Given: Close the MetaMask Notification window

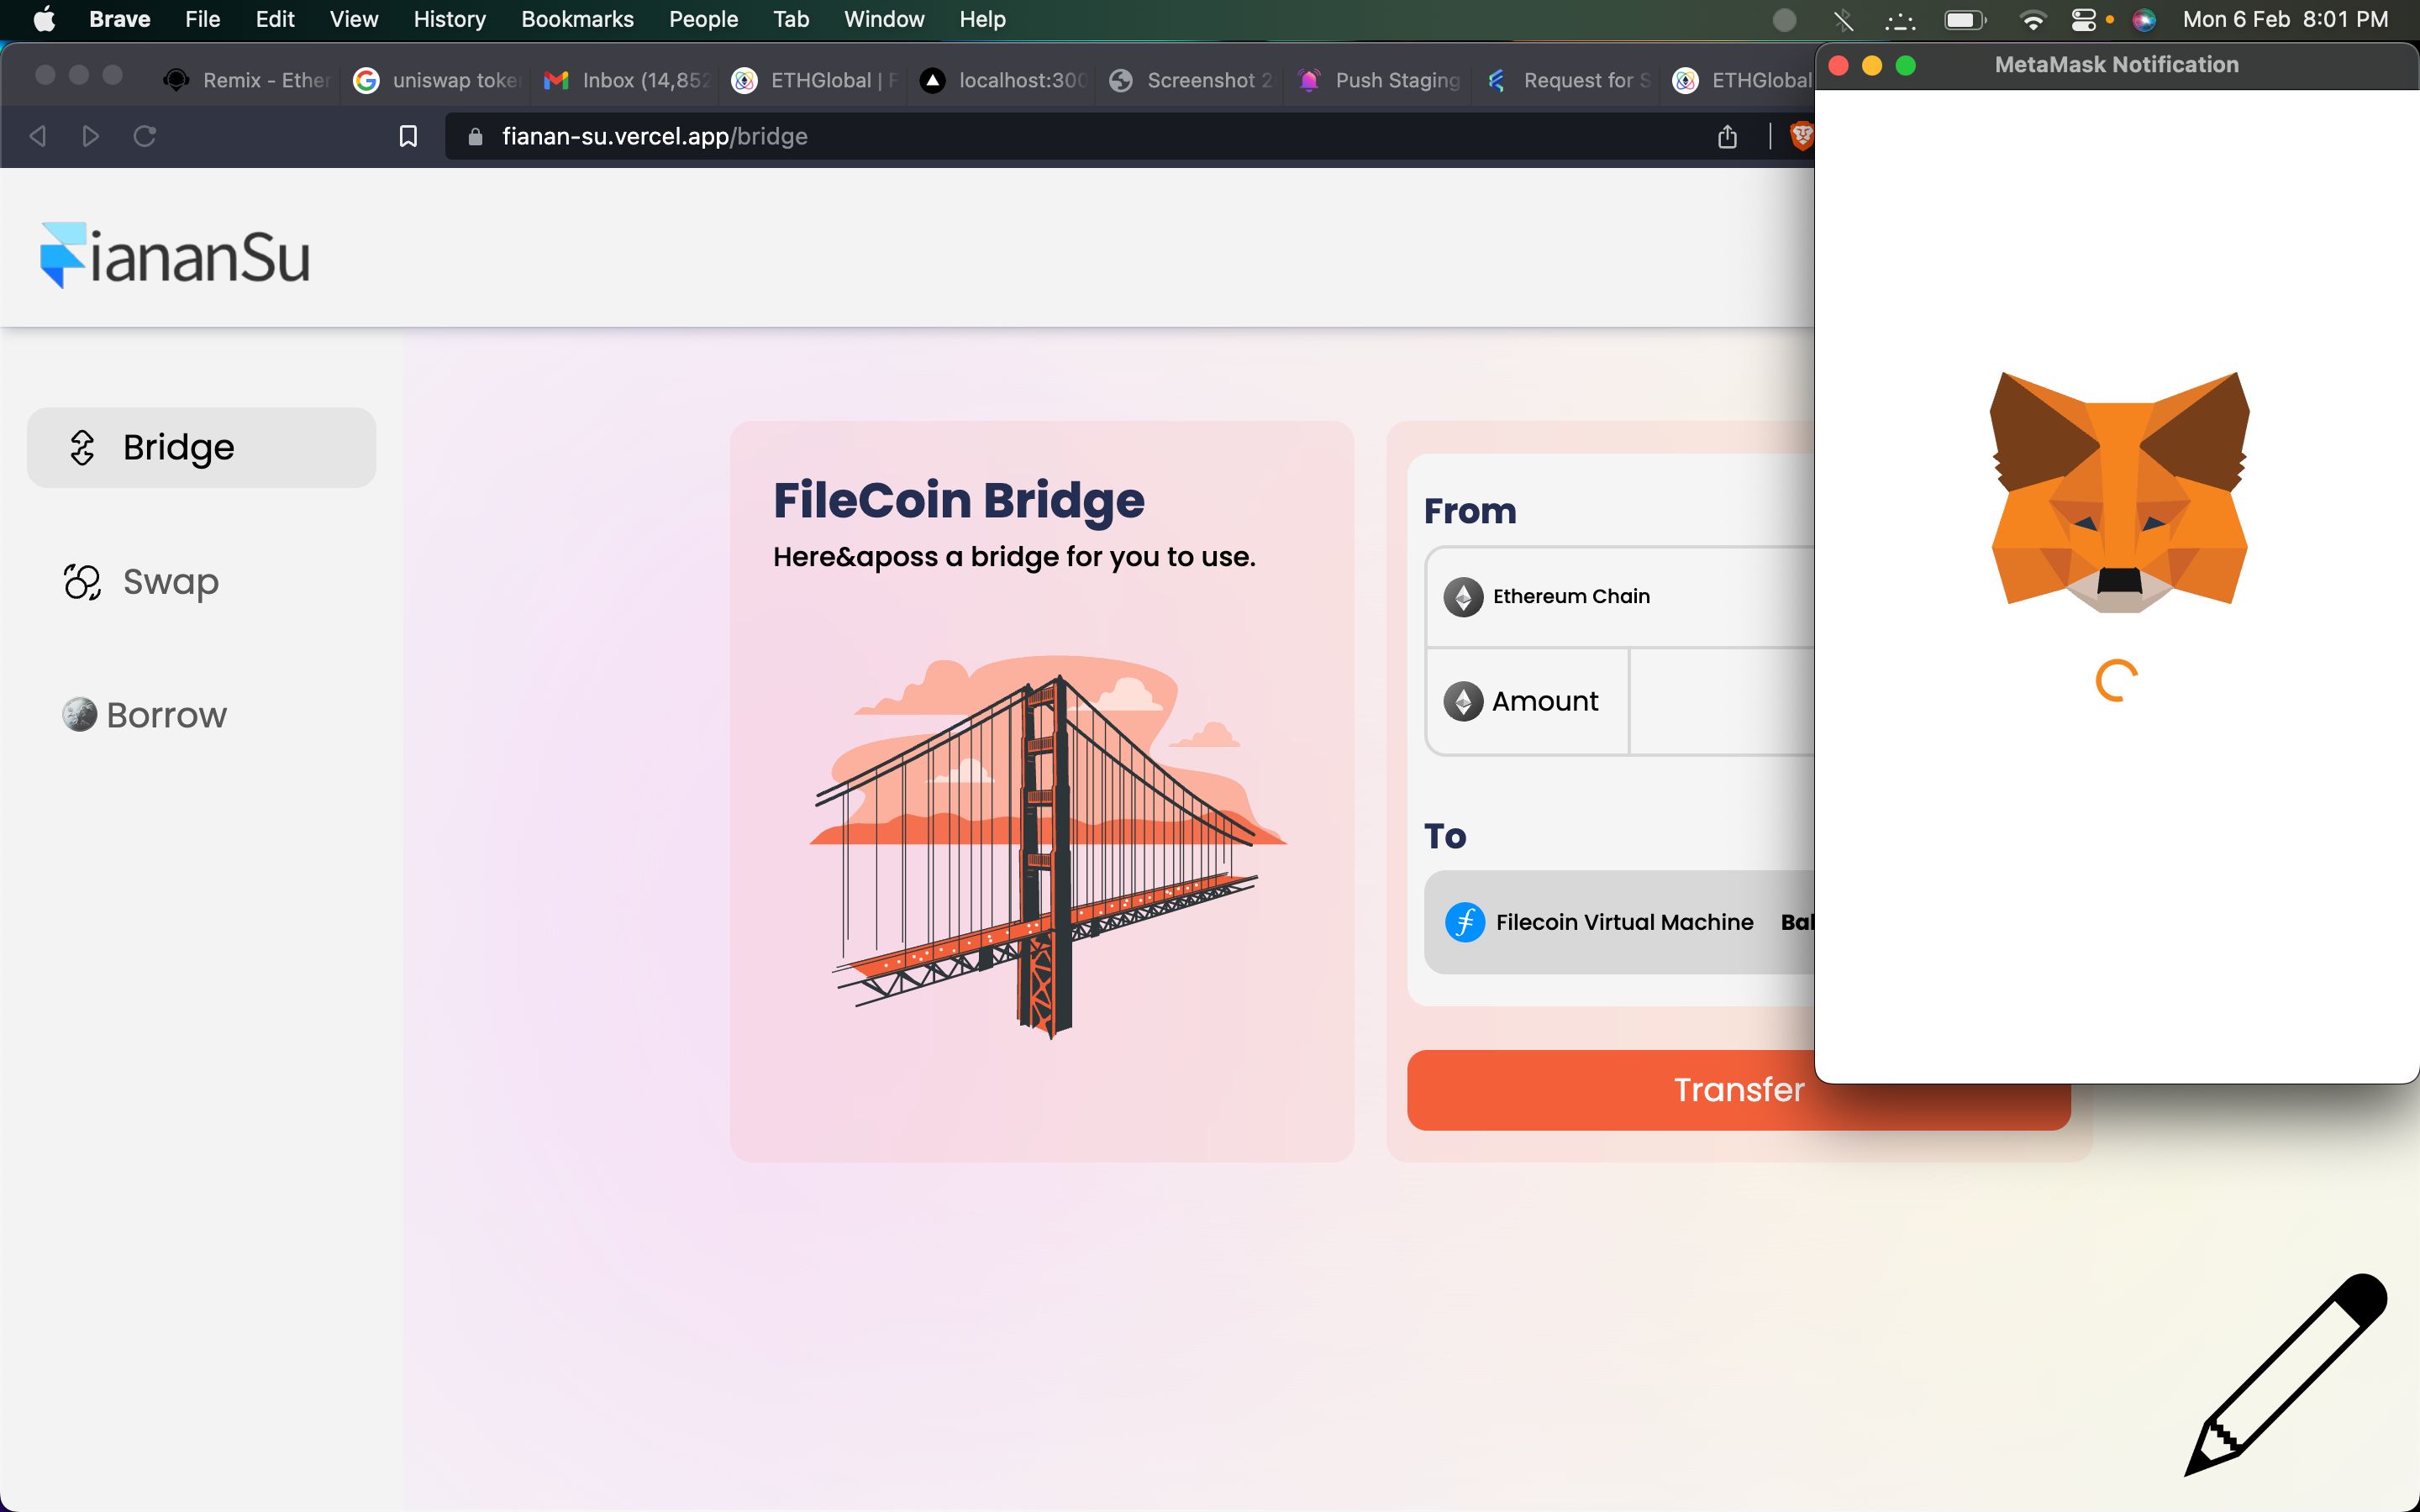Looking at the screenshot, I should pyautogui.click(x=1838, y=65).
